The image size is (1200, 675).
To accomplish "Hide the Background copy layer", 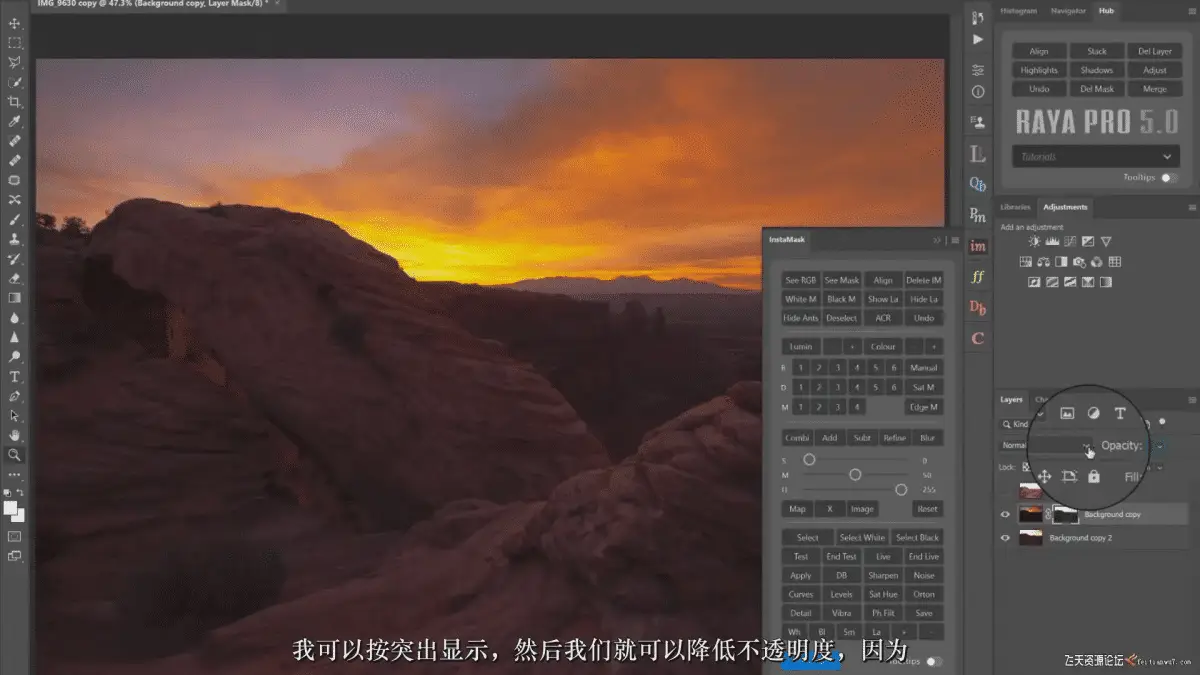I will point(1006,514).
